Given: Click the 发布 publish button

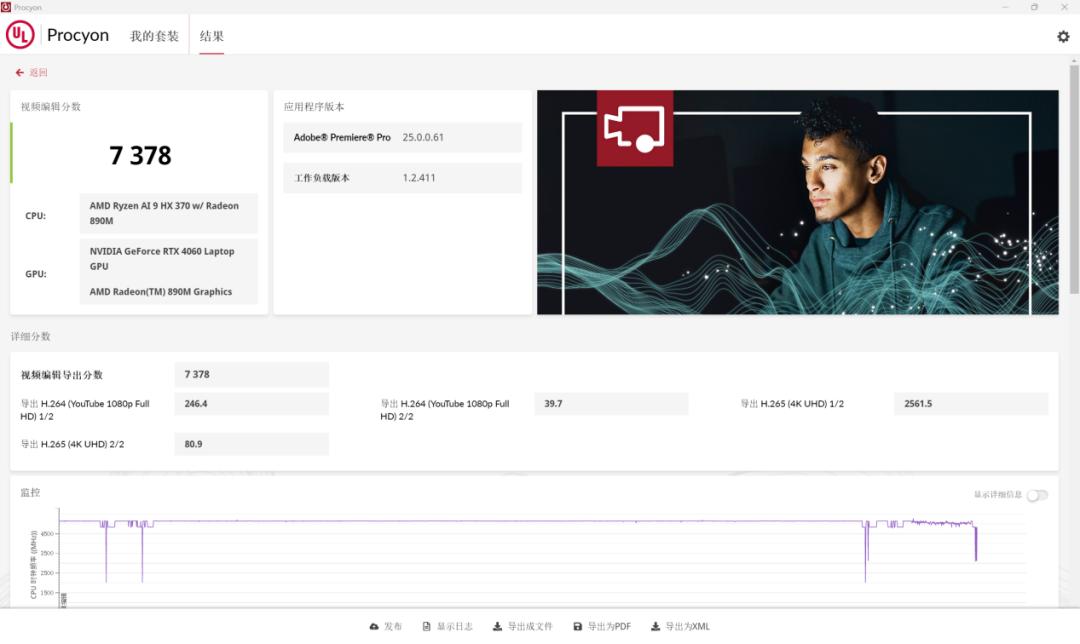Looking at the screenshot, I should coord(386,626).
